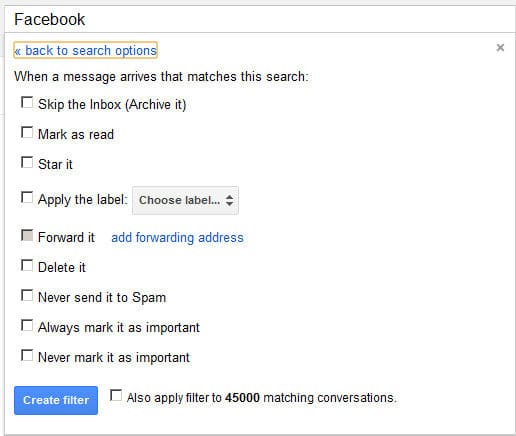516x436 pixels.
Task: Tick the Star it checkbox
Action: coord(27,162)
